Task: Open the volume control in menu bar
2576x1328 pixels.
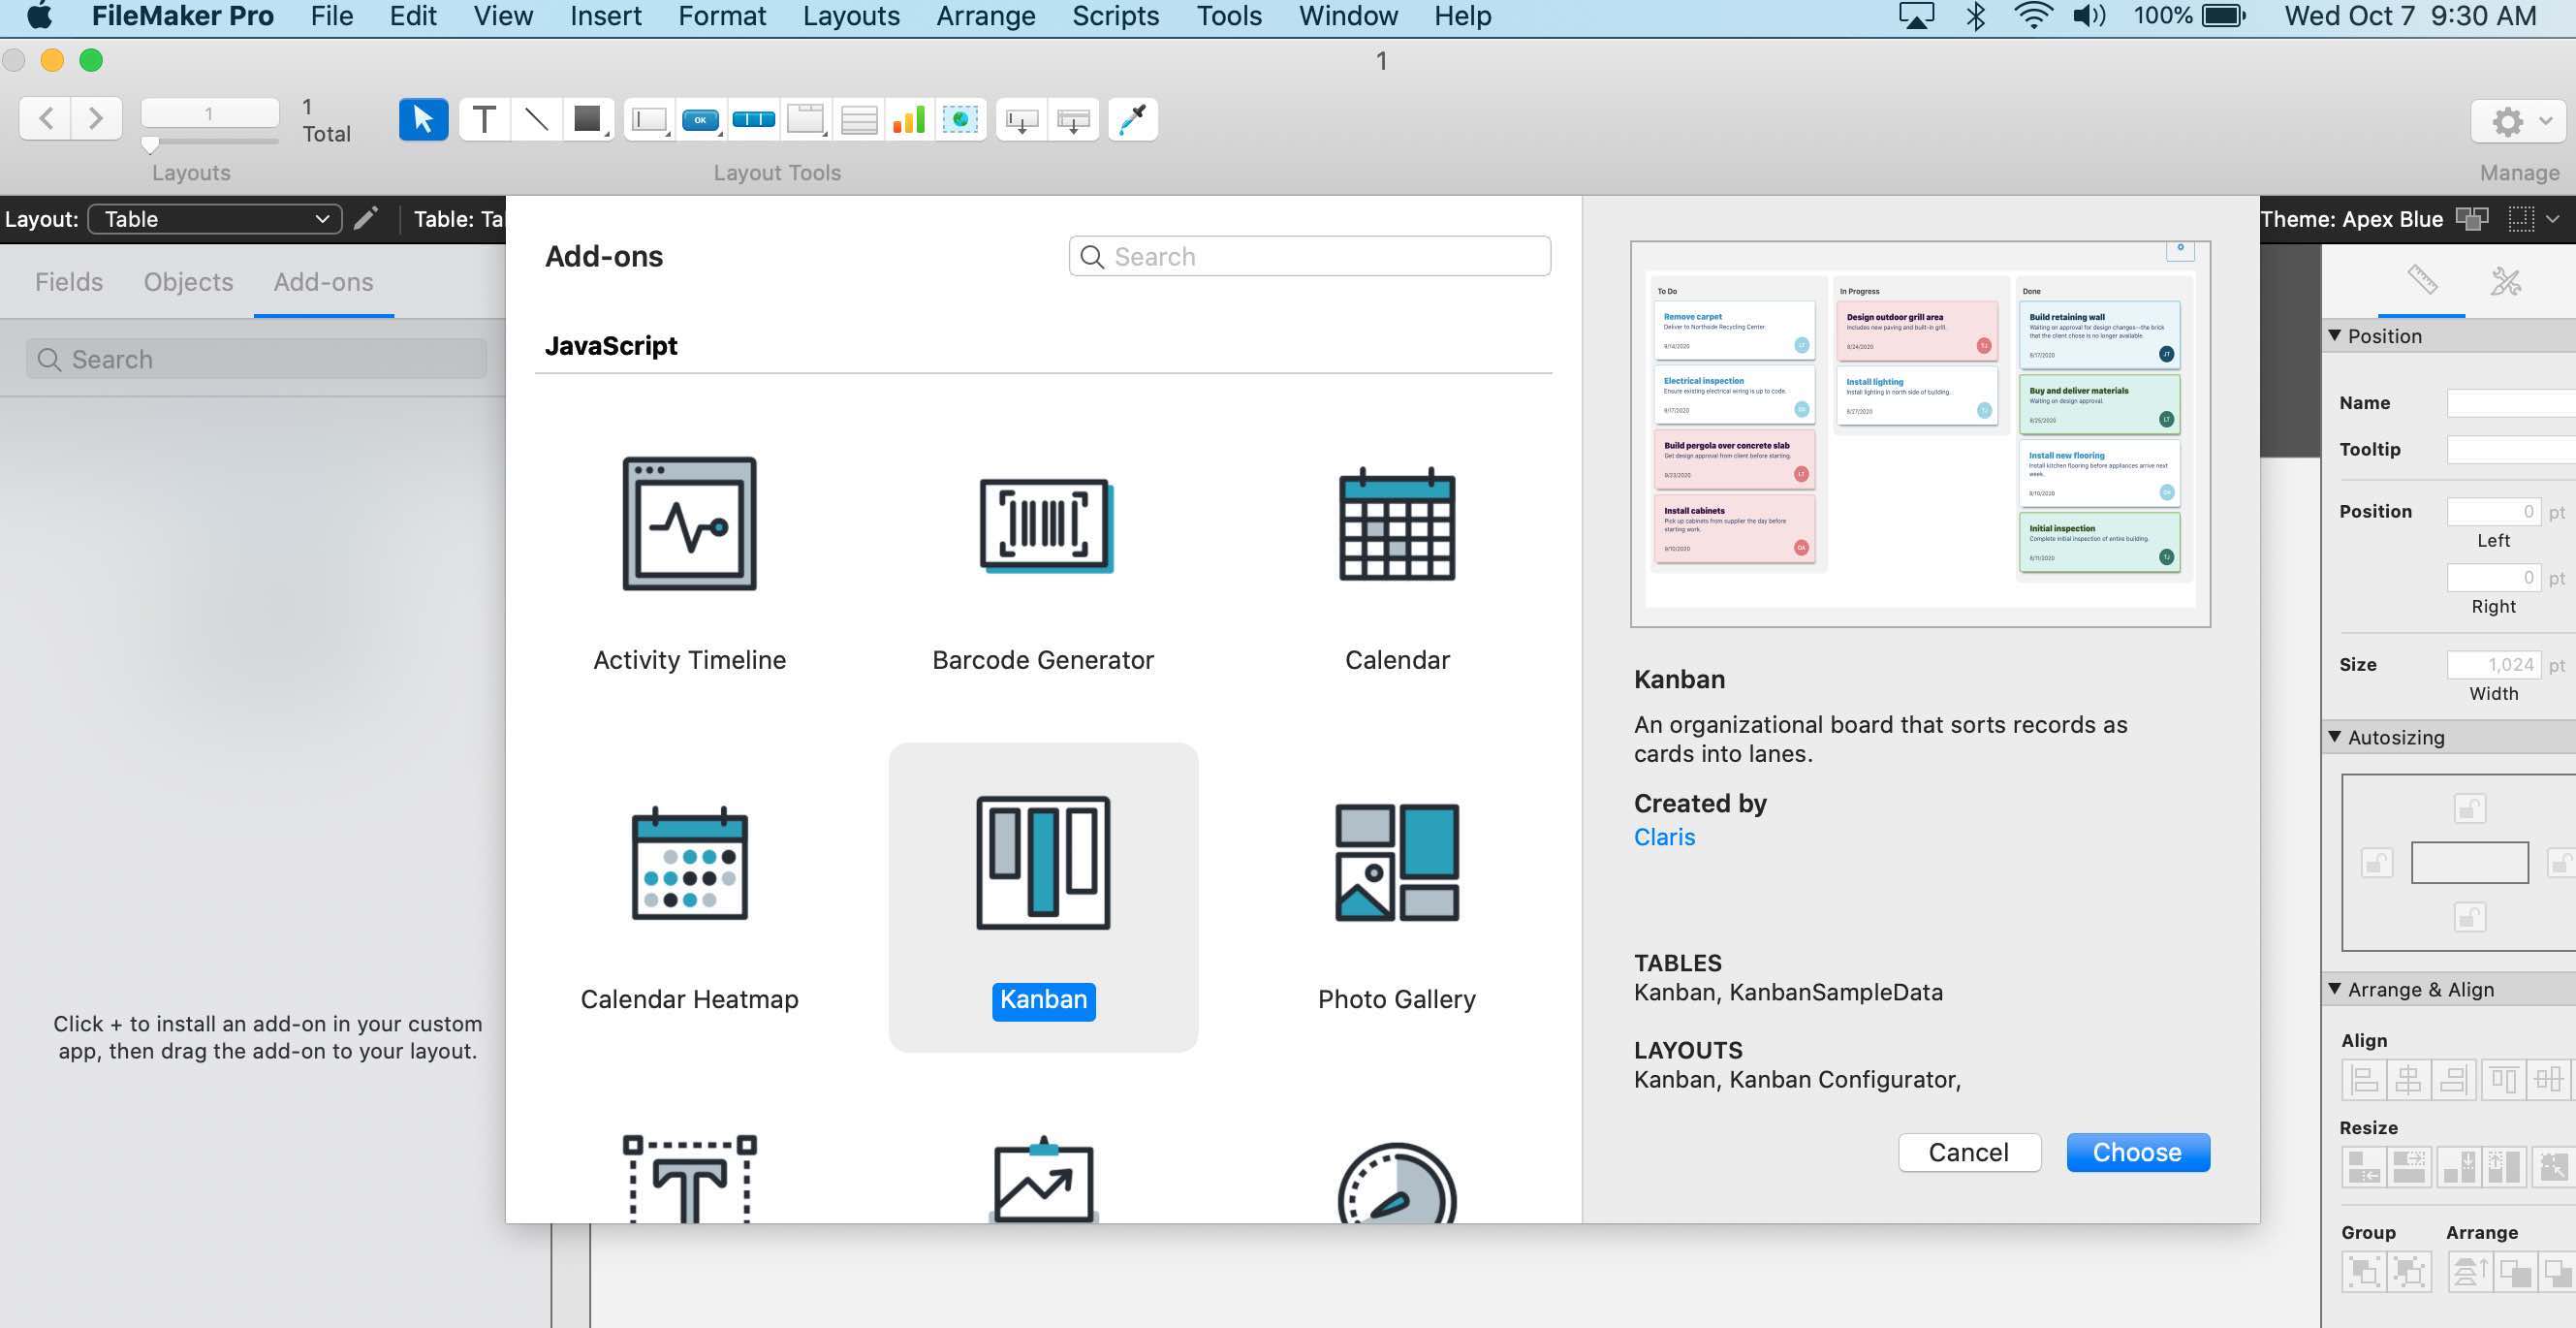Action: [x=2089, y=16]
